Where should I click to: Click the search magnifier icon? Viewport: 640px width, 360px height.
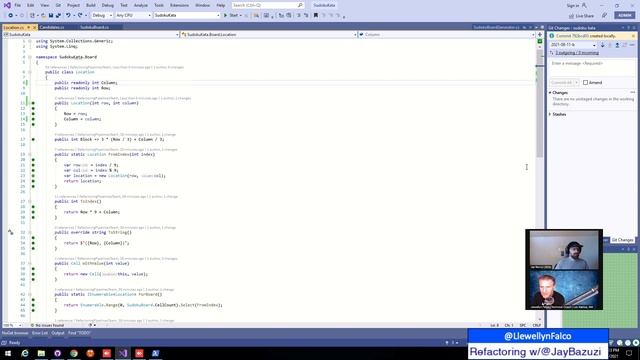[x=300, y=5]
